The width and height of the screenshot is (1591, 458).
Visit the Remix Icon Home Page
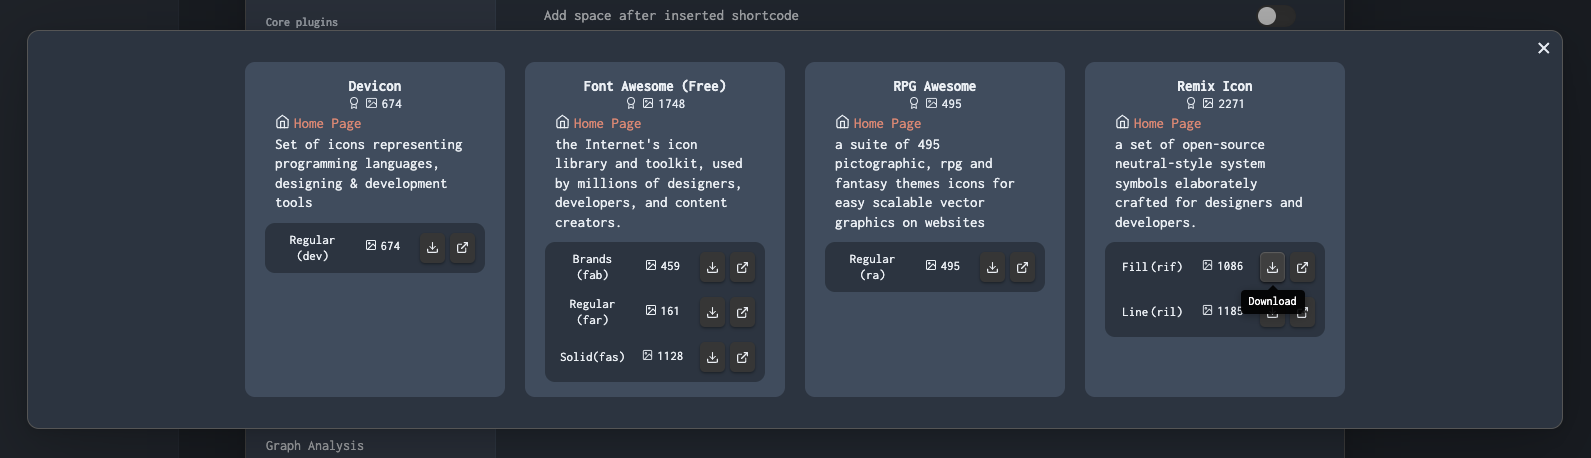(1167, 124)
